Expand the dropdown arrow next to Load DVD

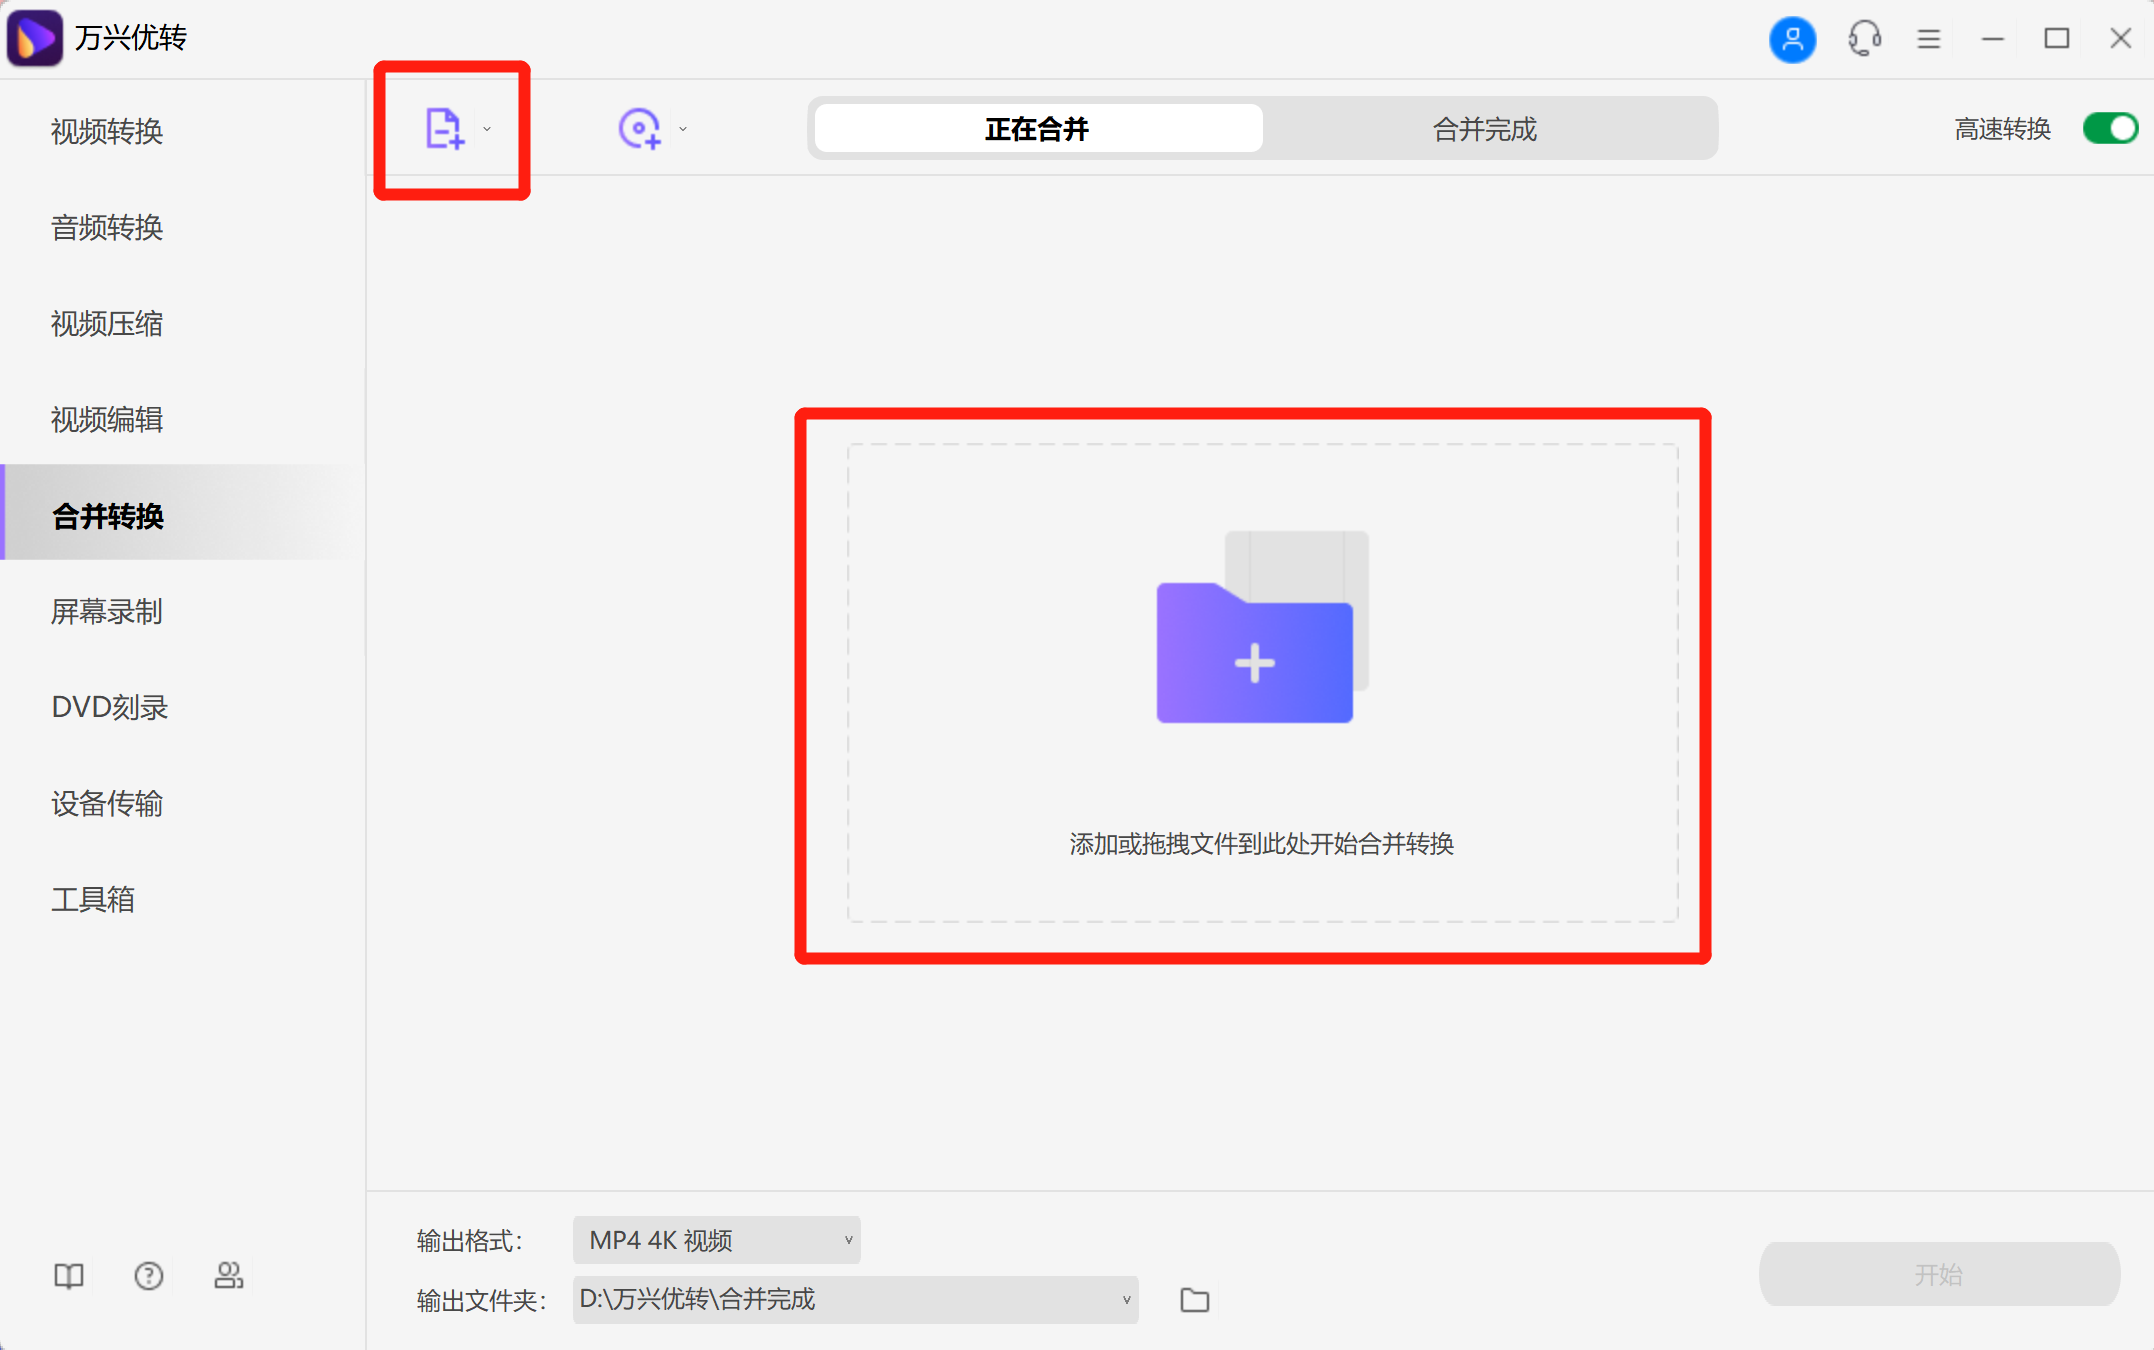tap(683, 128)
